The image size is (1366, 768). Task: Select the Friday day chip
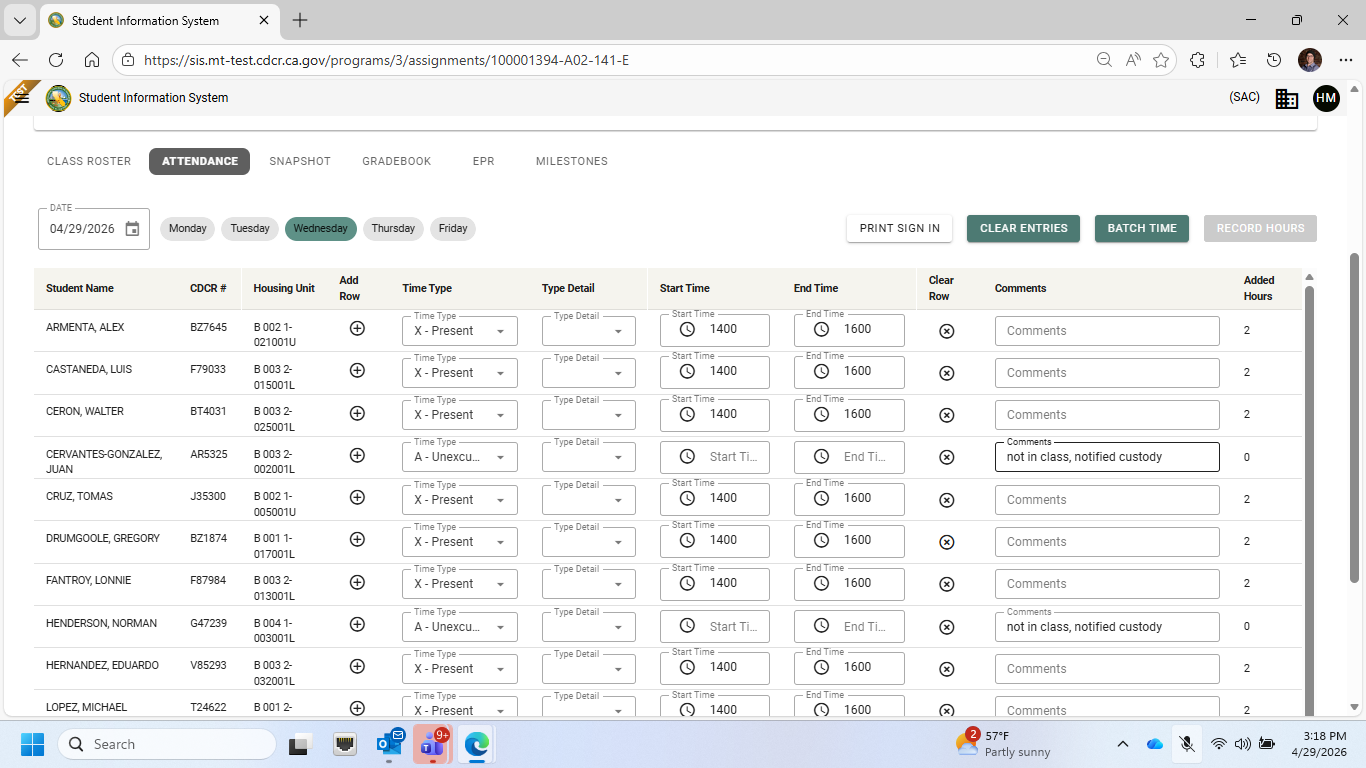(453, 229)
